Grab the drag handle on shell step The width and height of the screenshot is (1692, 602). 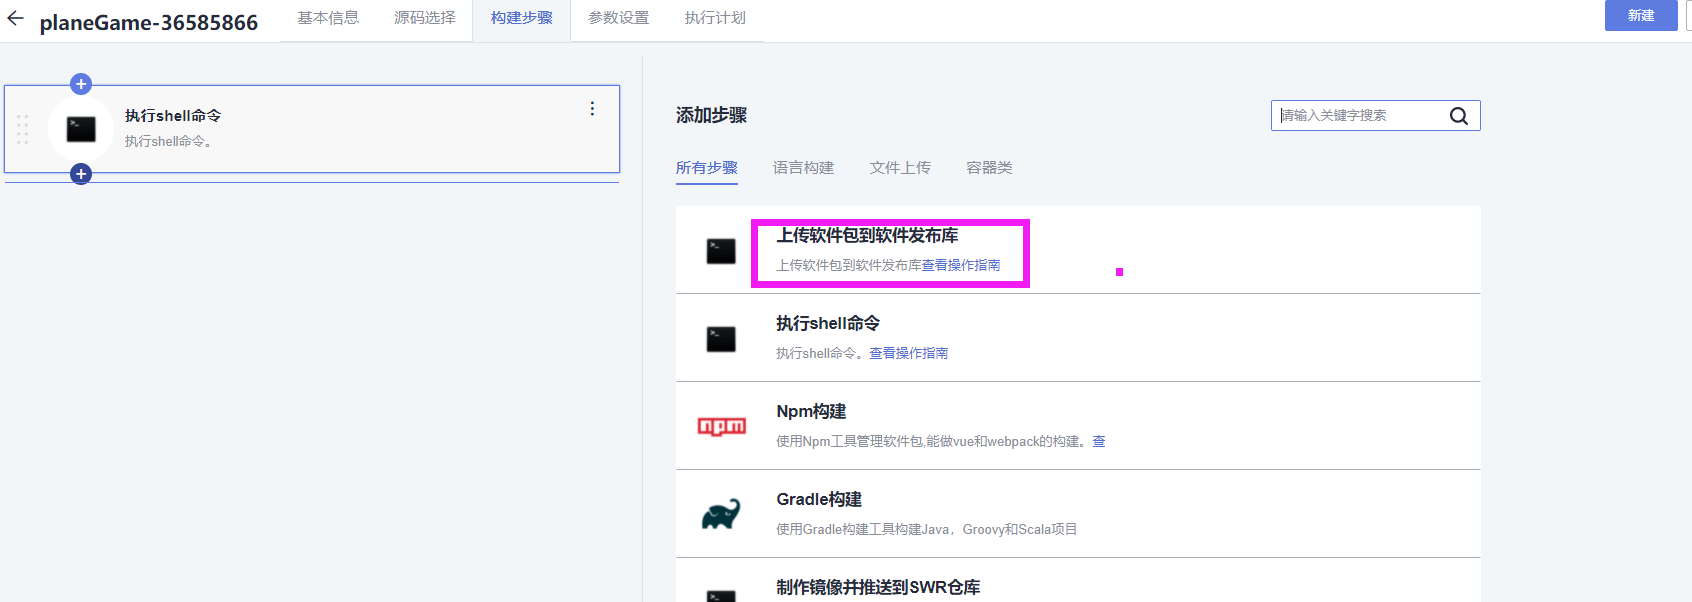(22, 130)
